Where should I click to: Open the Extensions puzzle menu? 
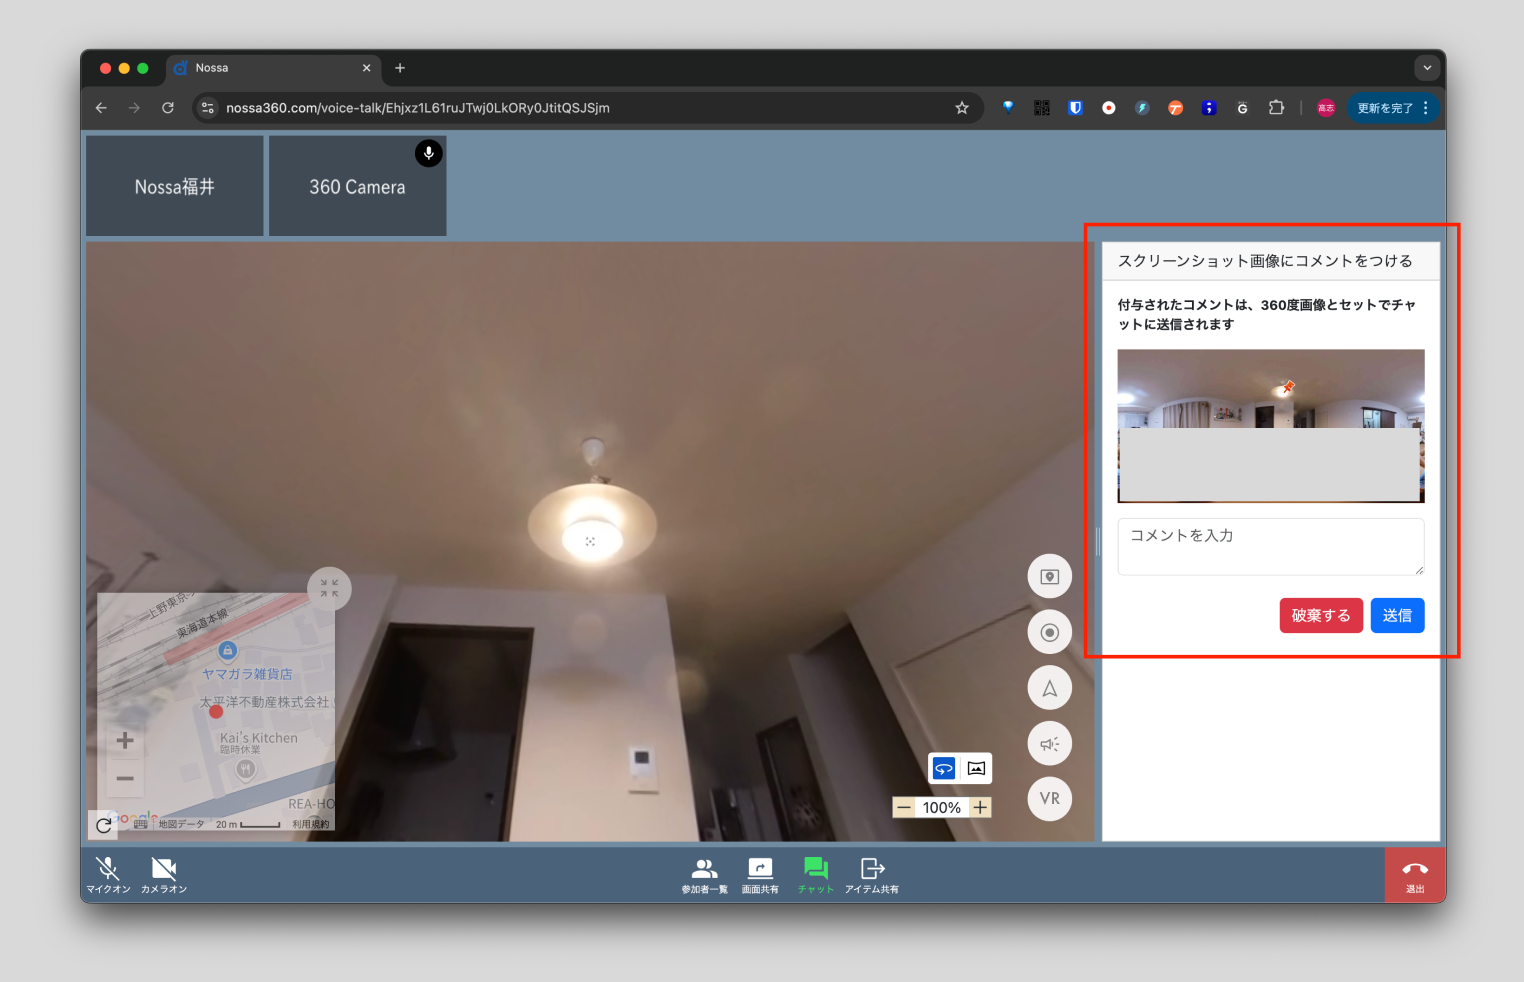tap(1276, 108)
